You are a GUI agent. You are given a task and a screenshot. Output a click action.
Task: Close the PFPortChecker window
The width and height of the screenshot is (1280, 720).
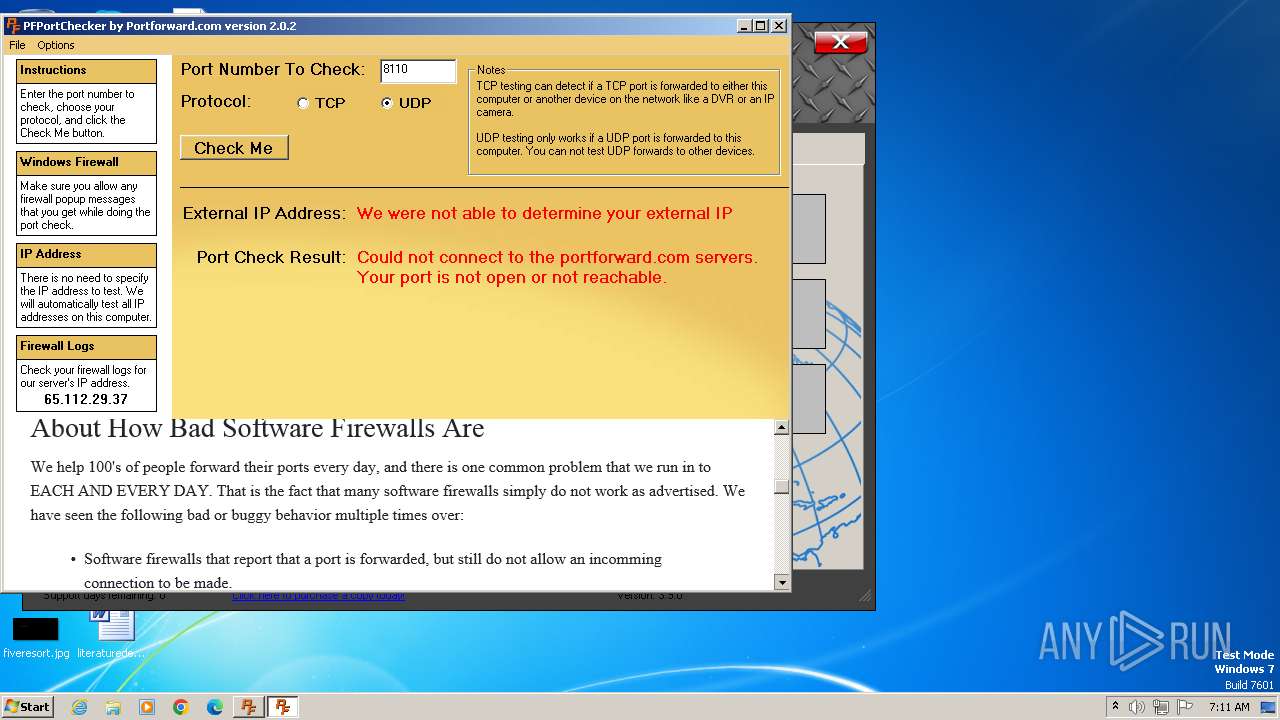click(x=778, y=26)
